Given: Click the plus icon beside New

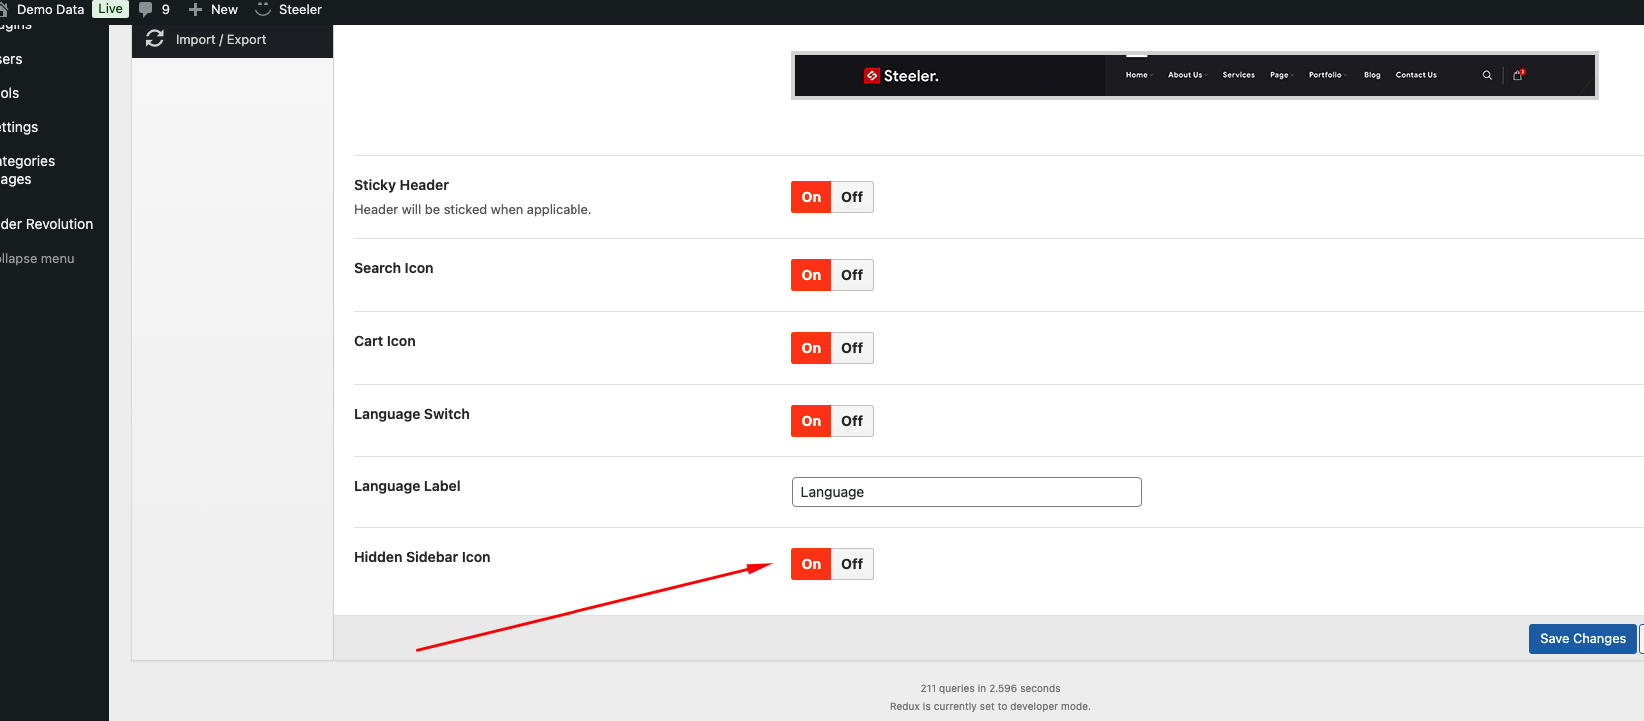Looking at the screenshot, I should 195,9.
